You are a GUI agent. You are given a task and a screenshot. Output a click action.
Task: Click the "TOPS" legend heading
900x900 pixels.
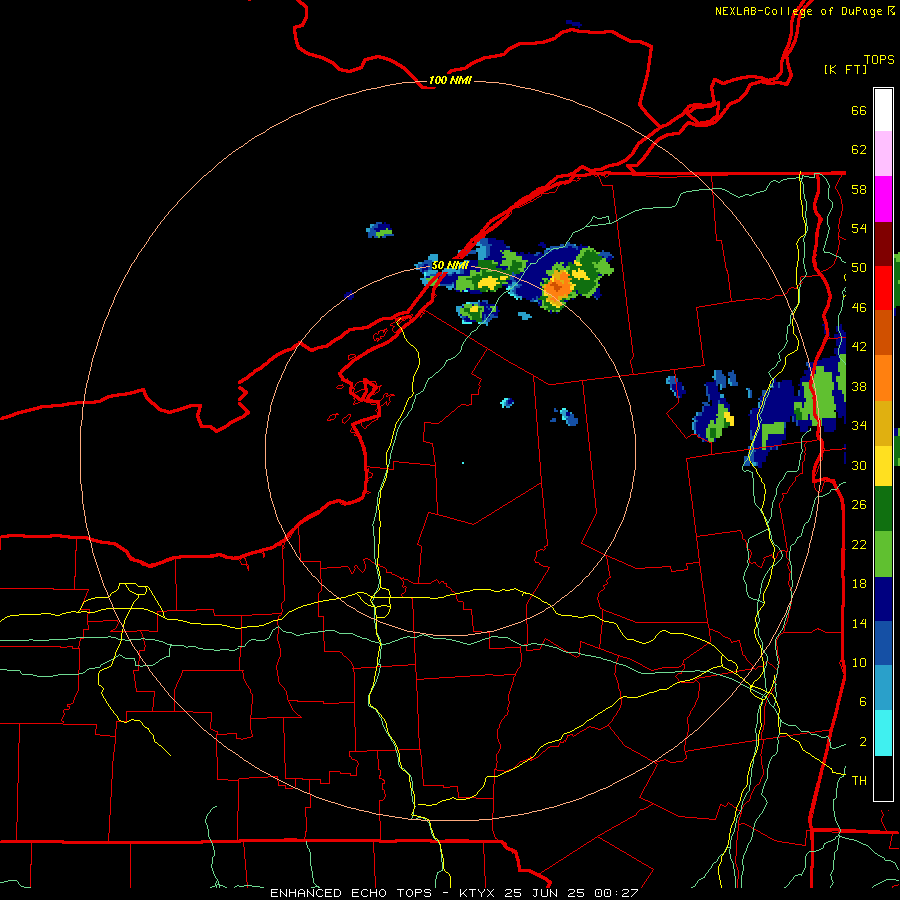pos(879,59)
